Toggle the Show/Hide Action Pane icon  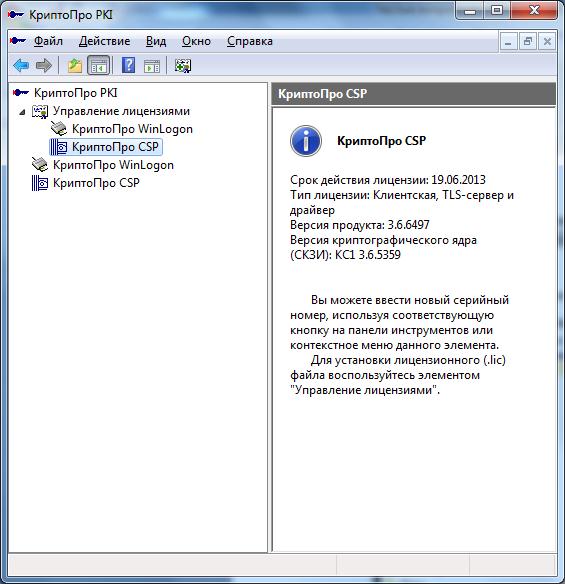[x=152, y=66]
